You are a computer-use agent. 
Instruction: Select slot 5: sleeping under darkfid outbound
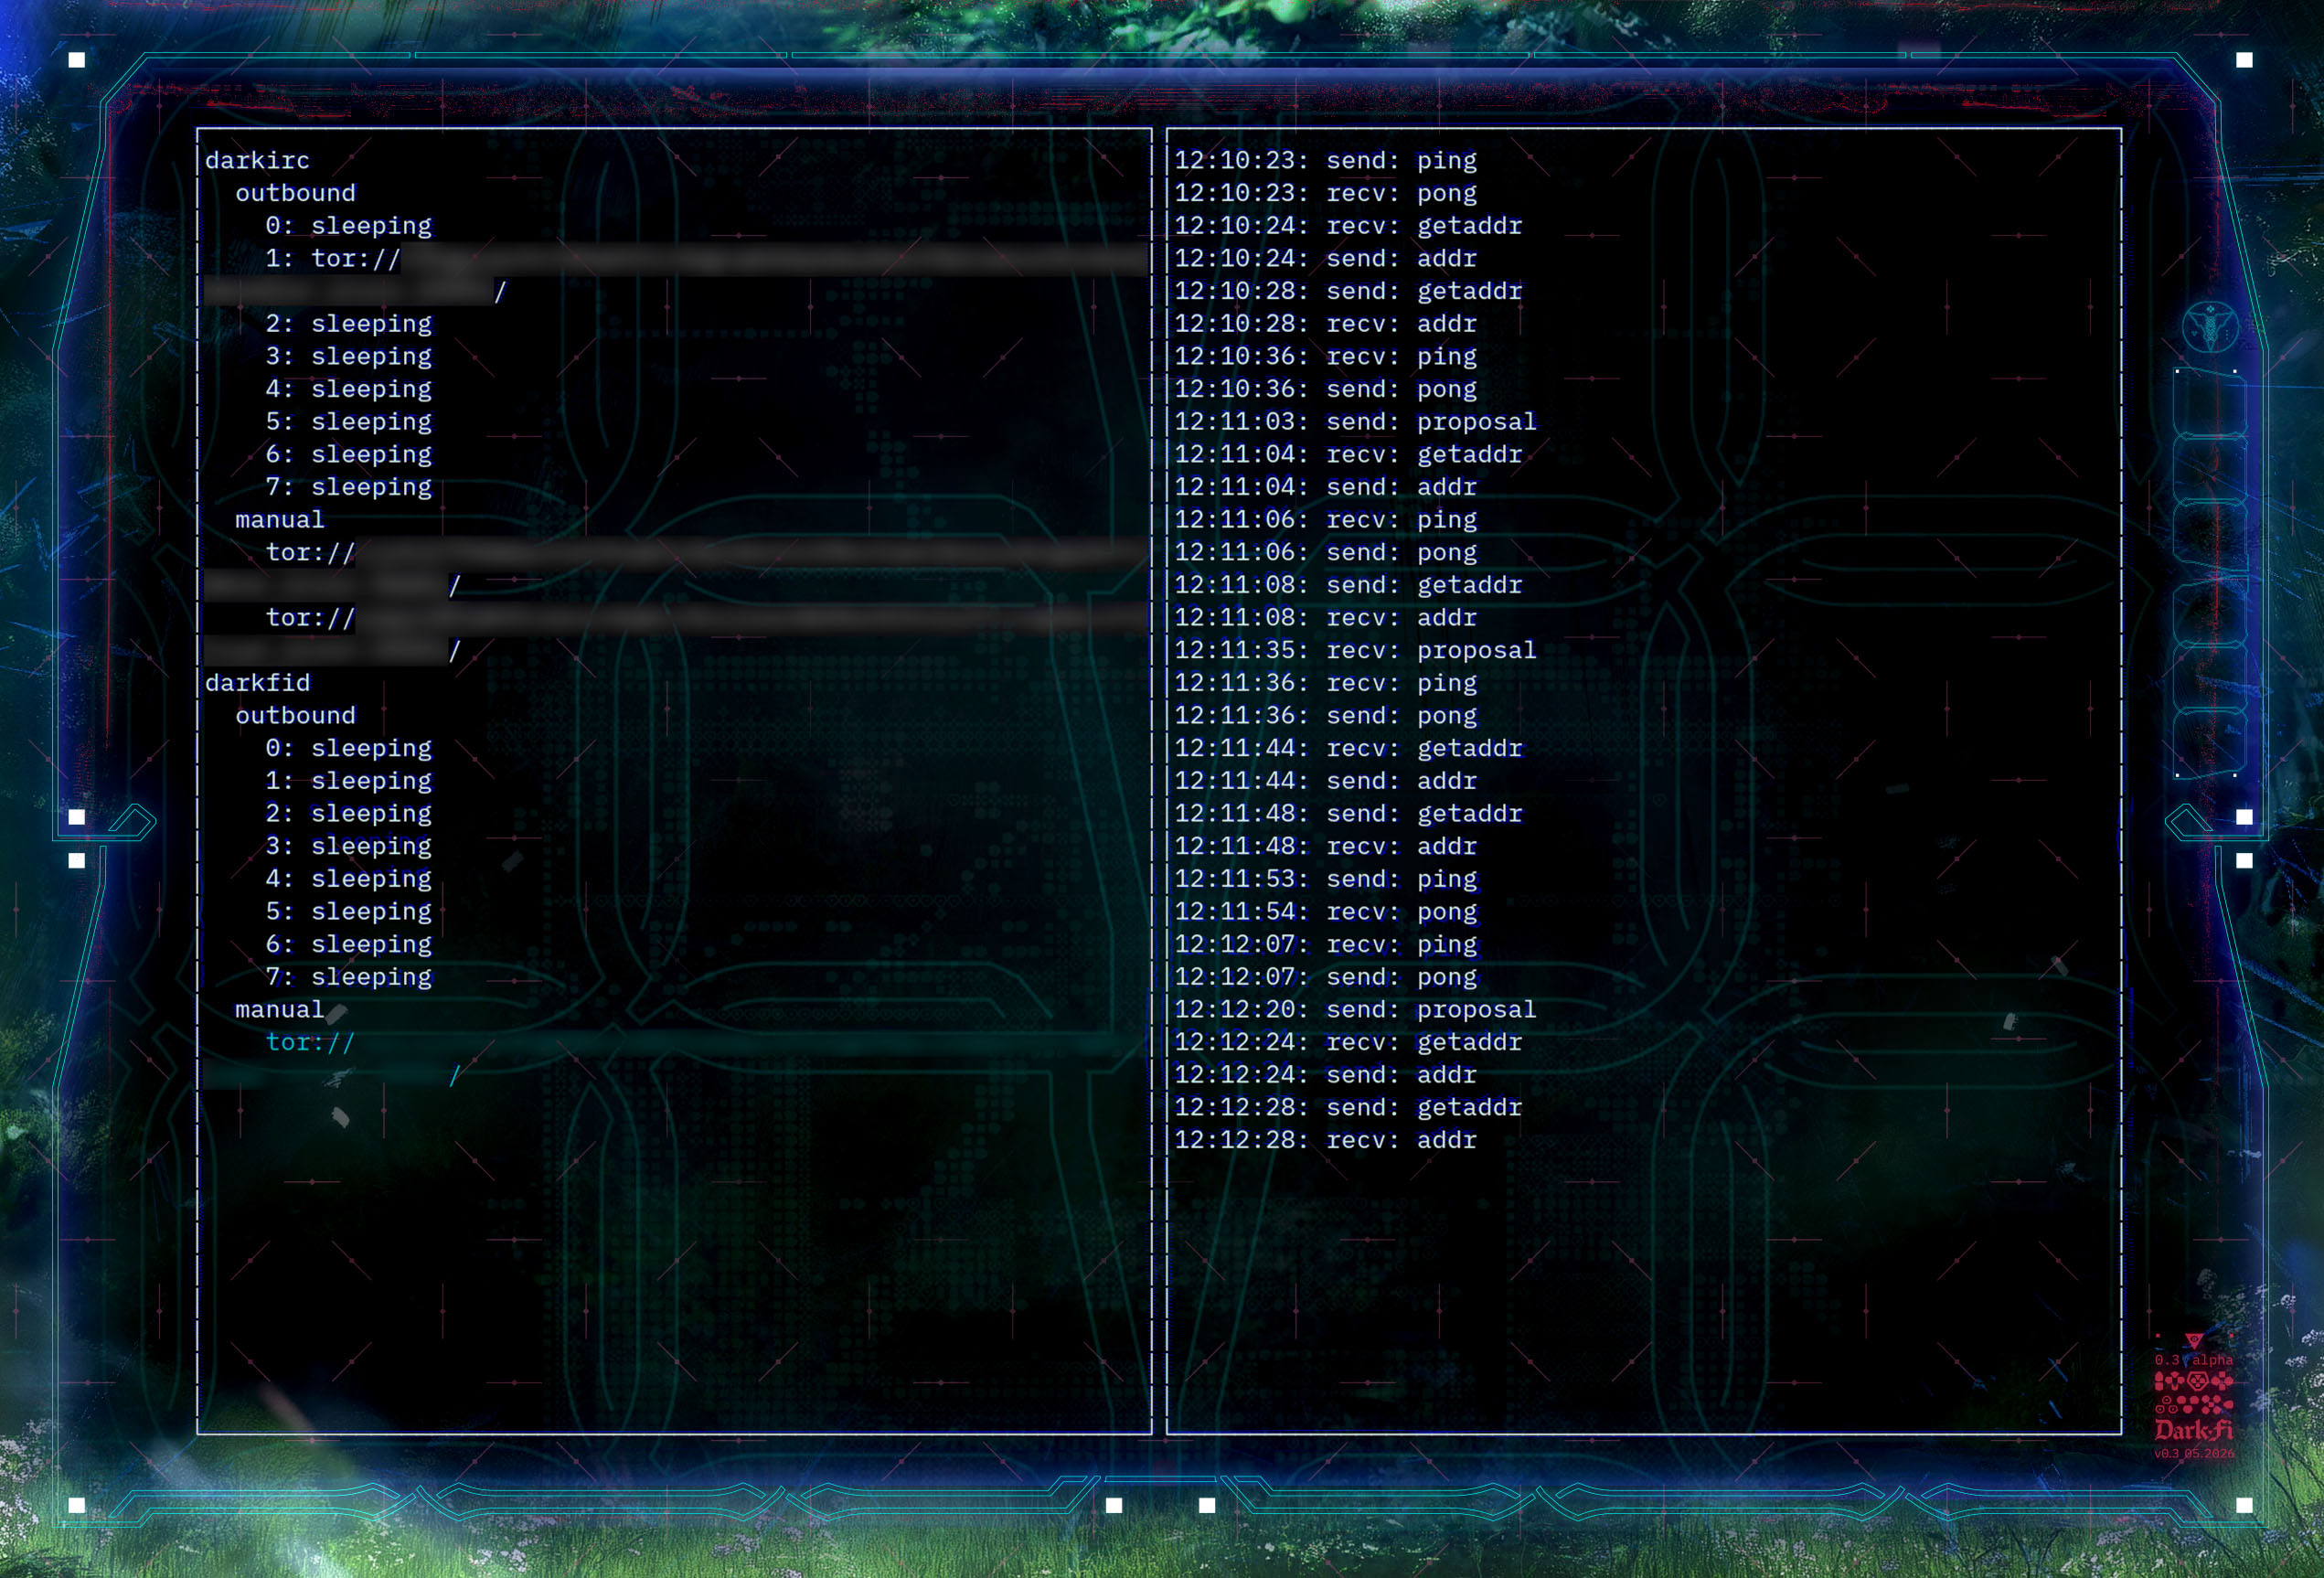coord(348,912)
